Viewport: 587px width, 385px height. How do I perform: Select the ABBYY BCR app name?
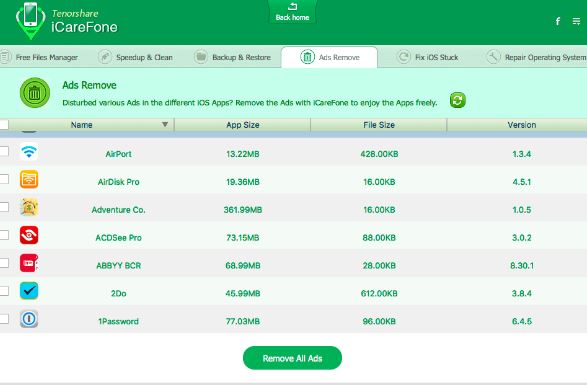[x=118, y=266]
